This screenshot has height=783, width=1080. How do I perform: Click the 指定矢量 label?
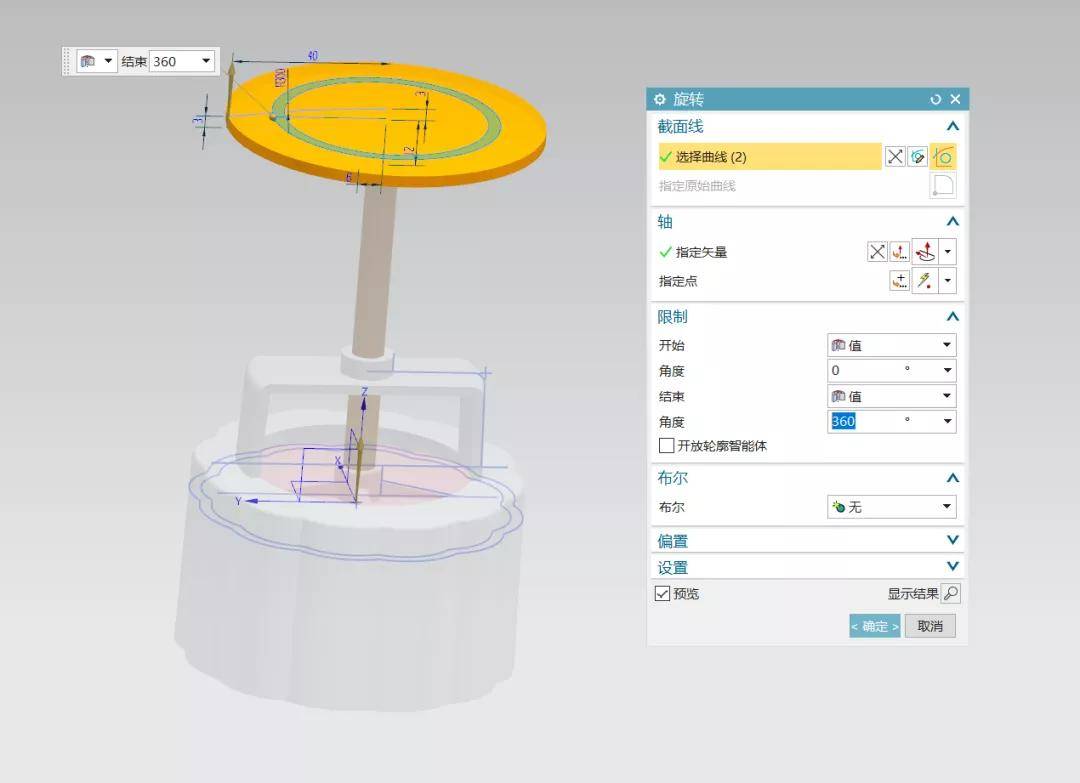tap(701, 252)
